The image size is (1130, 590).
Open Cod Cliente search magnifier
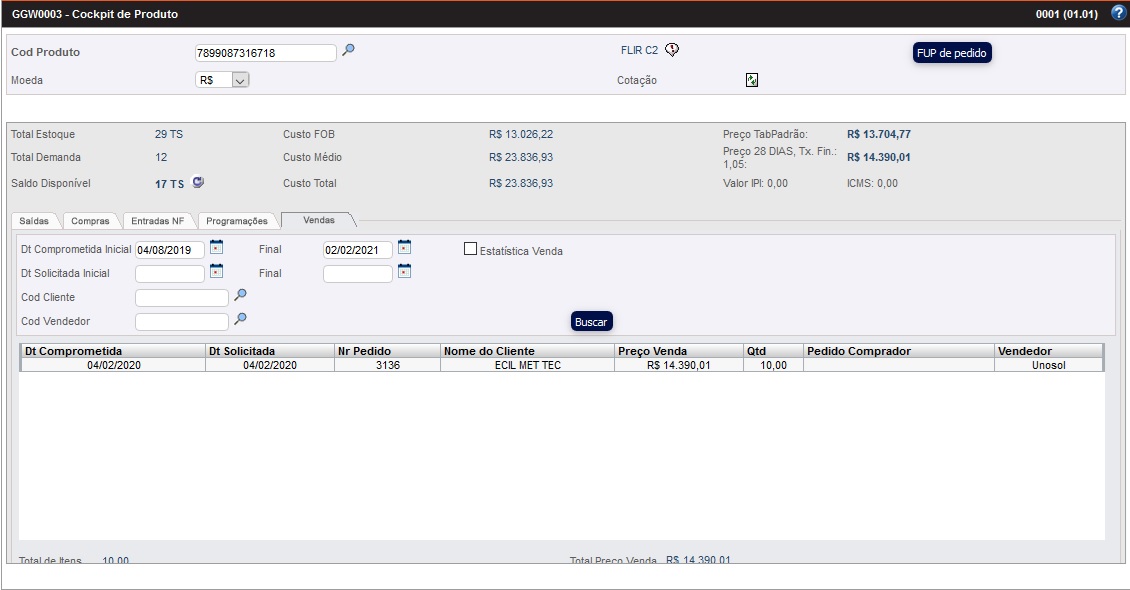pyautogui.click(x=240, y=295)
